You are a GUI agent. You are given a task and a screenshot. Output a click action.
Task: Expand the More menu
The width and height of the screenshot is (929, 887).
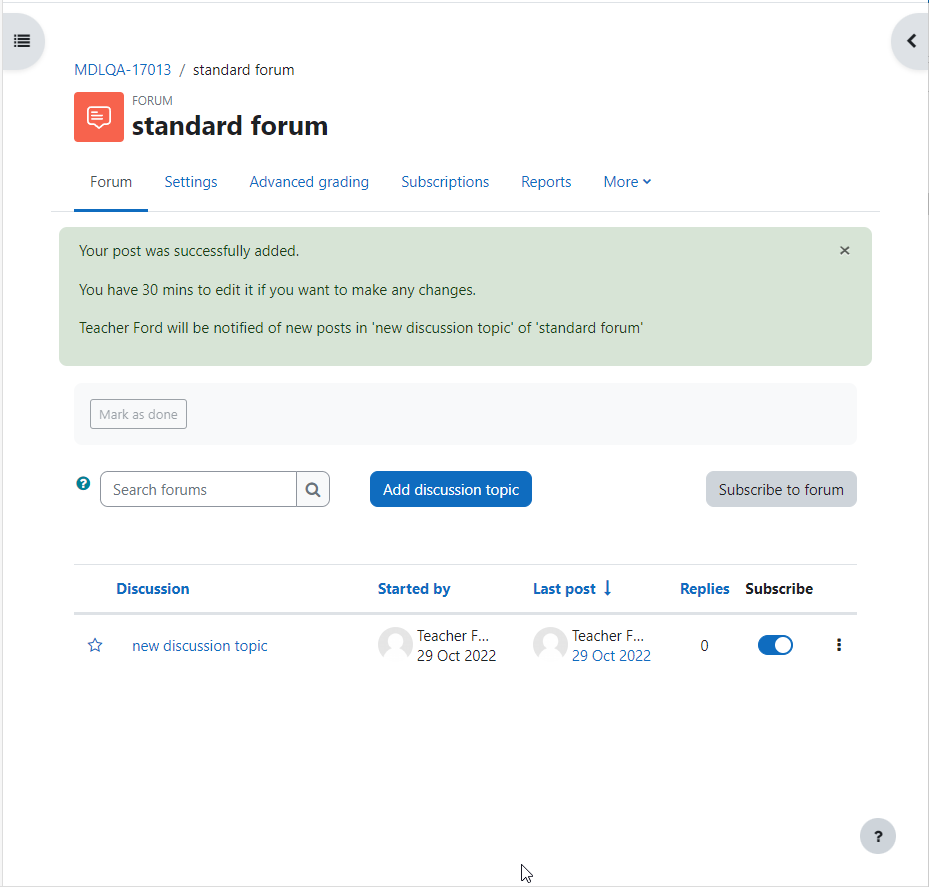[x=627, y=182]
